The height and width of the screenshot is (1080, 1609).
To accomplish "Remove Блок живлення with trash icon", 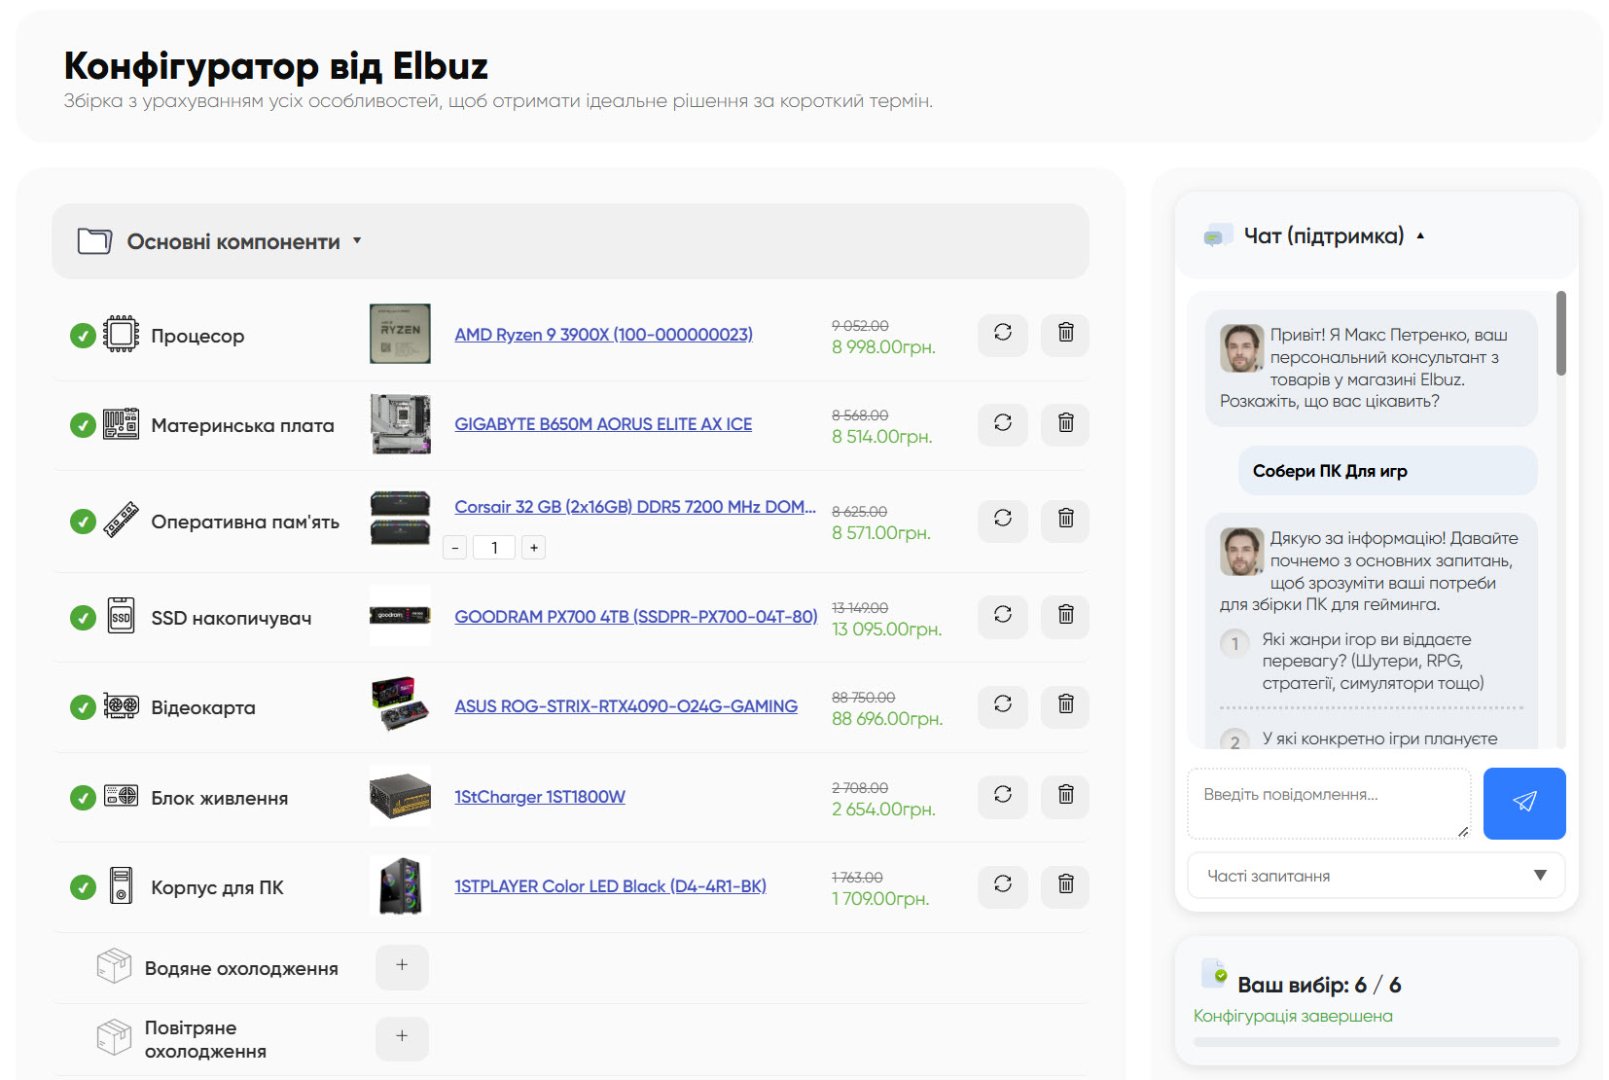I will 1066,796.
